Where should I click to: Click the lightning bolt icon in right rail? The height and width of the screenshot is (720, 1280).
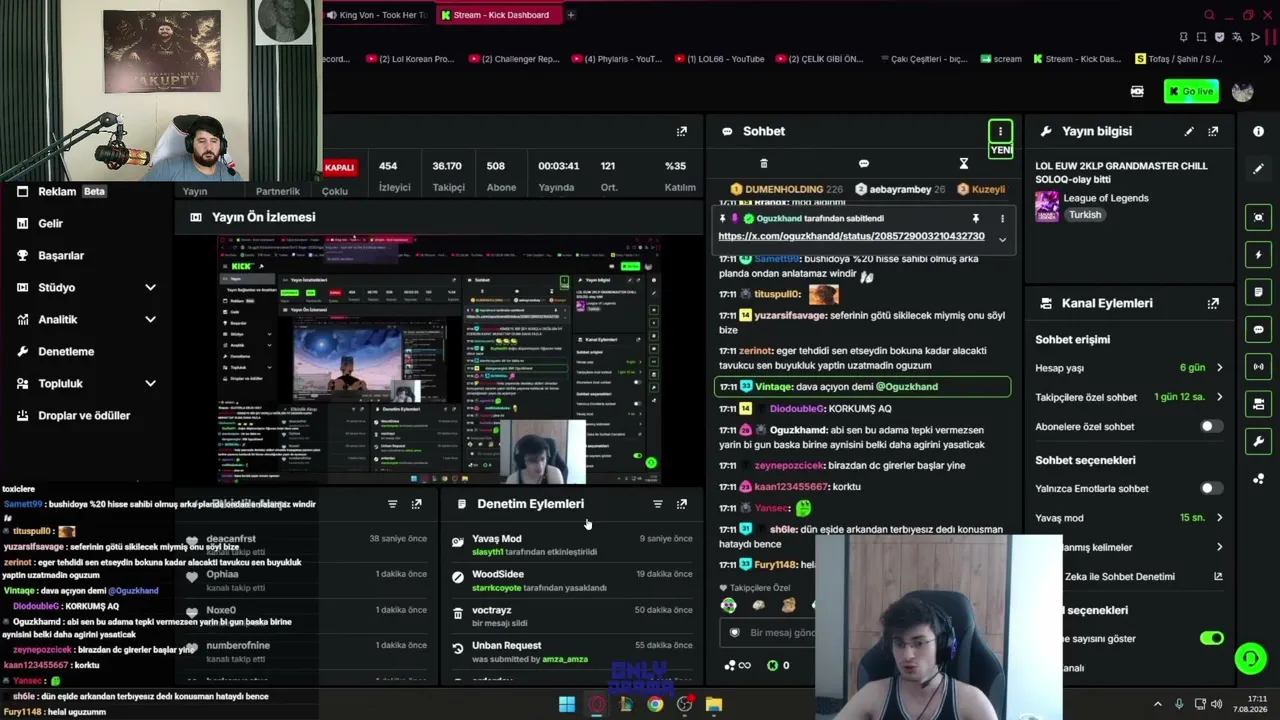pyautogui.click(x=1258, y=255)
